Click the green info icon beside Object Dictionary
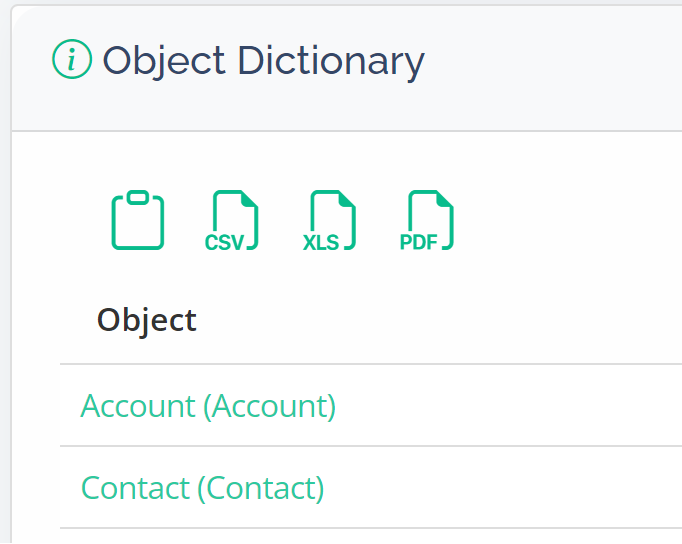682x544 pixels. point(72,59)
